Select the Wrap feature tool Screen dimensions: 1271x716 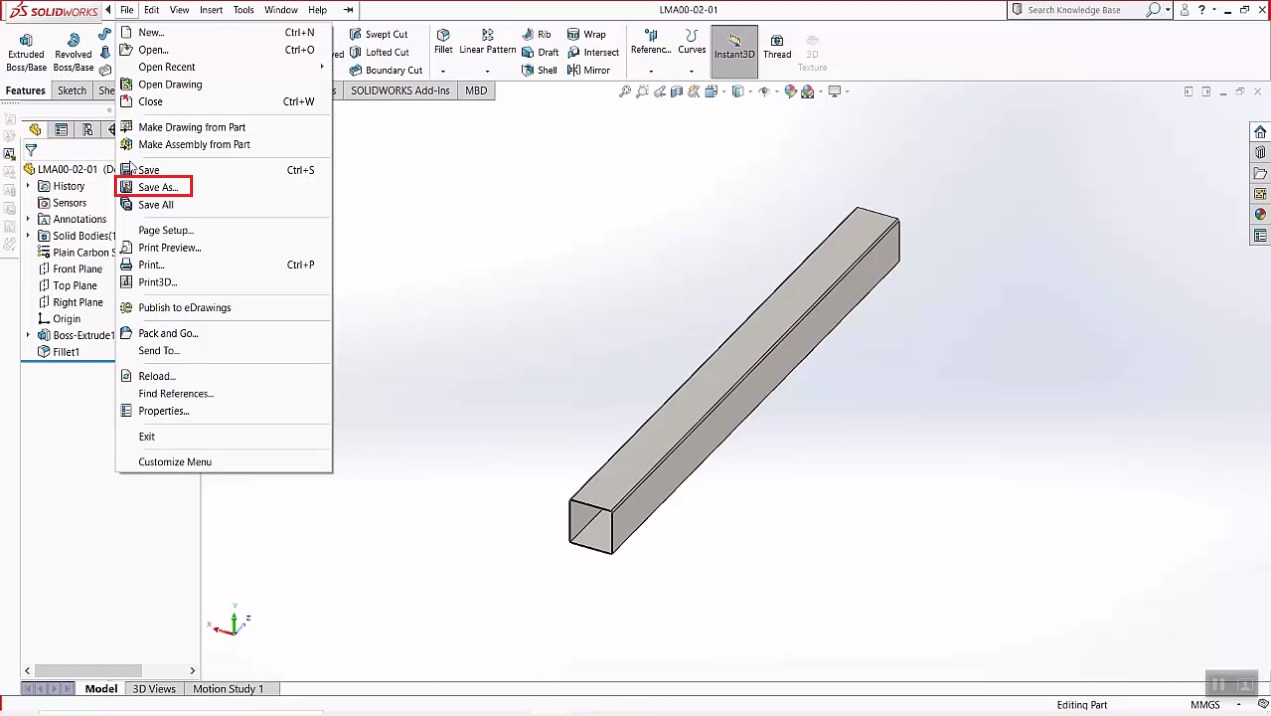[x=588, y=33]
